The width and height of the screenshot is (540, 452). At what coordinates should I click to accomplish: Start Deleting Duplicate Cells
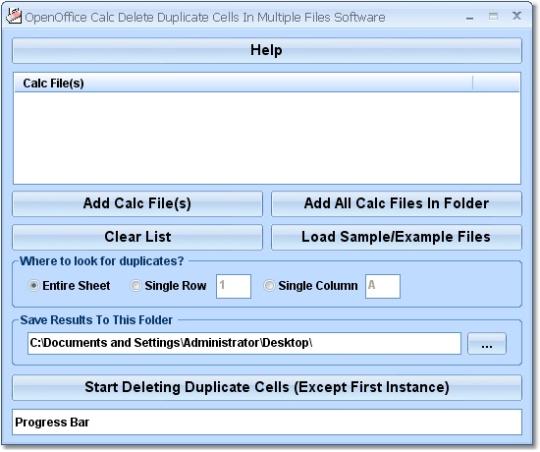[267, 388]
